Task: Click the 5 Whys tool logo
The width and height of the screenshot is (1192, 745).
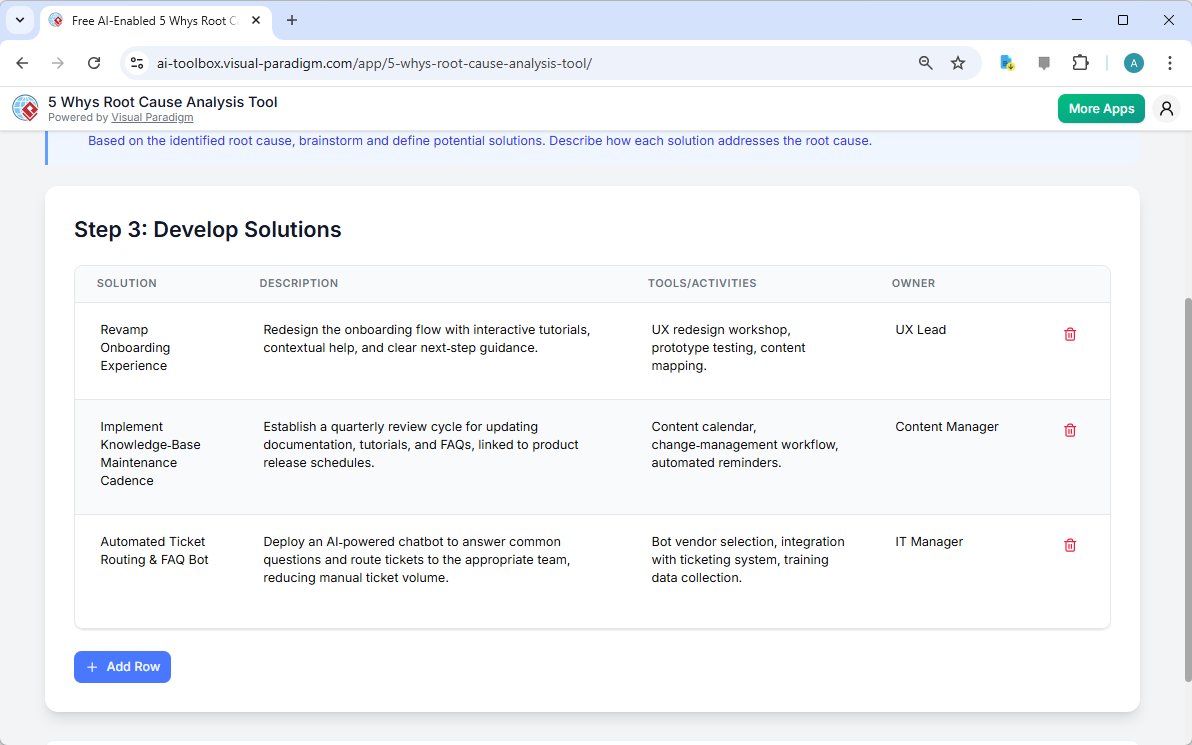Action: coord(25,108)
